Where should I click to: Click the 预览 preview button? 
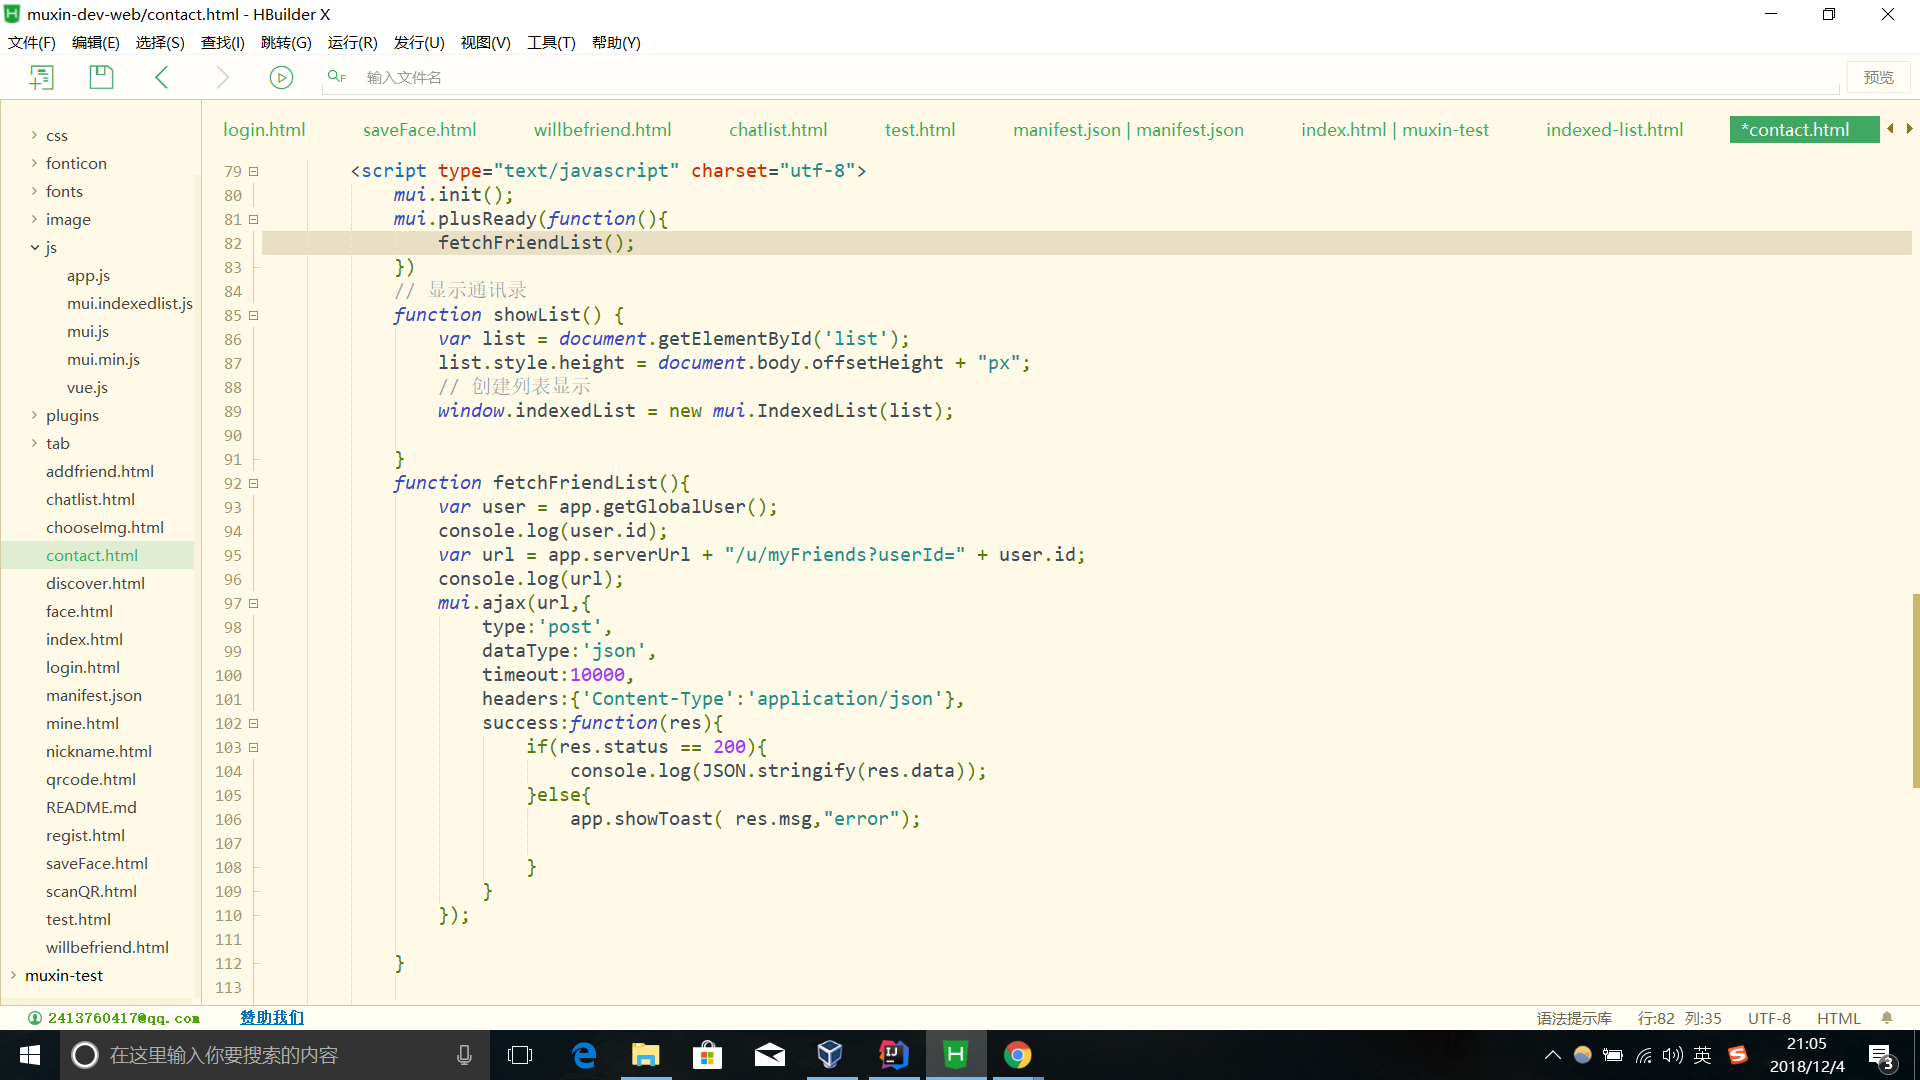[1878, 77]
